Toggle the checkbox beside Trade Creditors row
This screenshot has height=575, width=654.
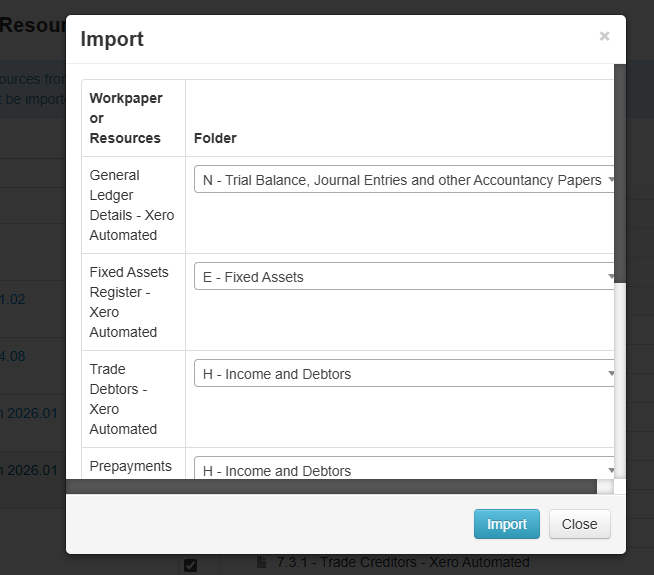click(190, 565)
